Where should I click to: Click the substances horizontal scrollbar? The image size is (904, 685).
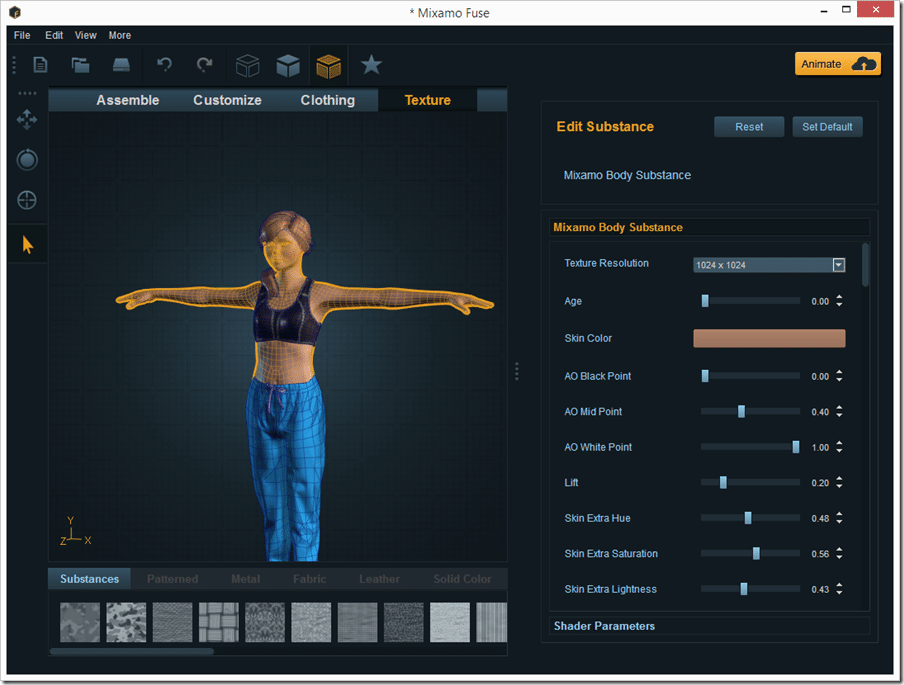click(131, 652)
